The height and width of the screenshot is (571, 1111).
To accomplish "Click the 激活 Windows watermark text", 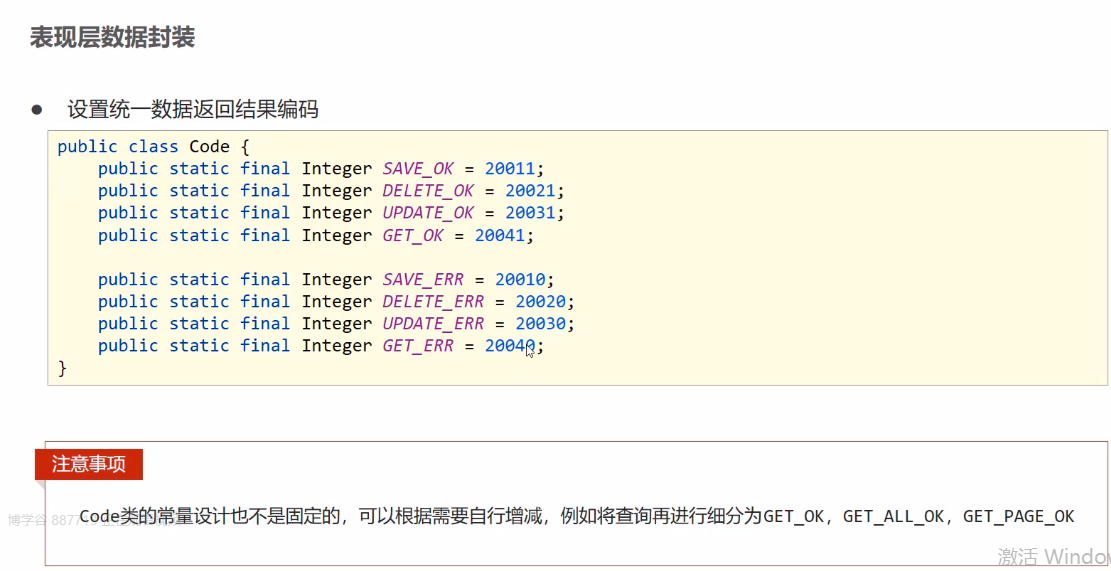I will pos(1053,555).
